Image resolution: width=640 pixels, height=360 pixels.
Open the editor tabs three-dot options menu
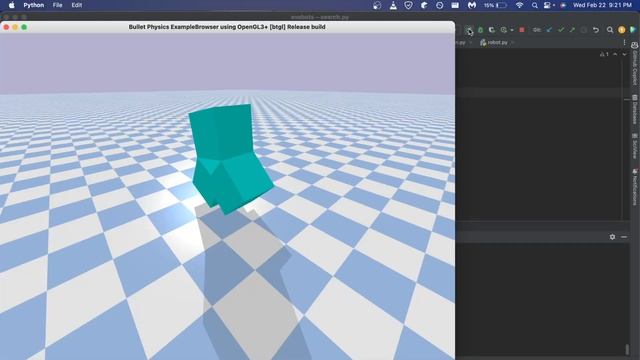pos(624,42)
